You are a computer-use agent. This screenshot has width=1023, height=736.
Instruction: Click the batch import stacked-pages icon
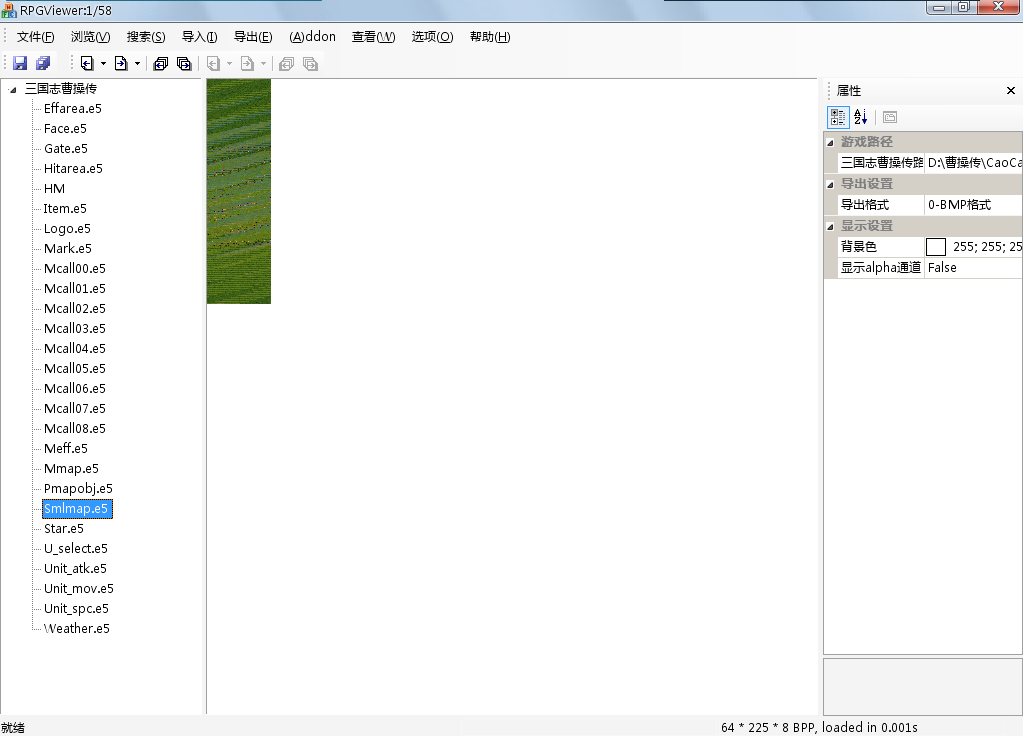160,63
